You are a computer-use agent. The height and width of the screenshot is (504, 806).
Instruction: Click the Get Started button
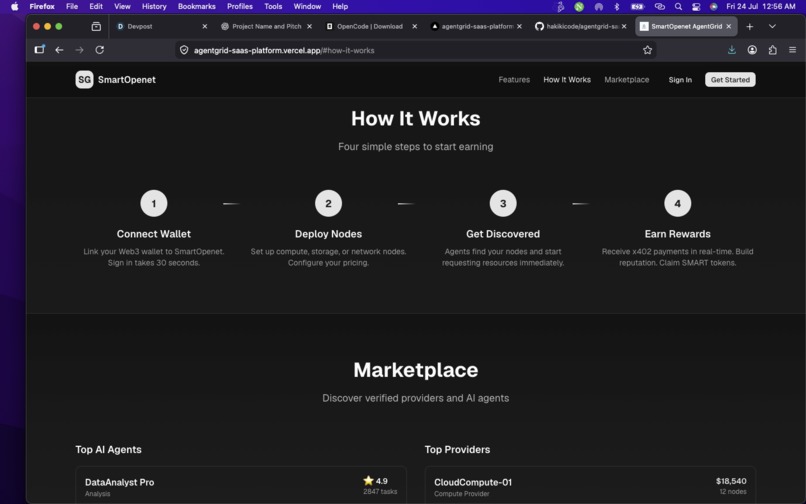tap(730, 80)
